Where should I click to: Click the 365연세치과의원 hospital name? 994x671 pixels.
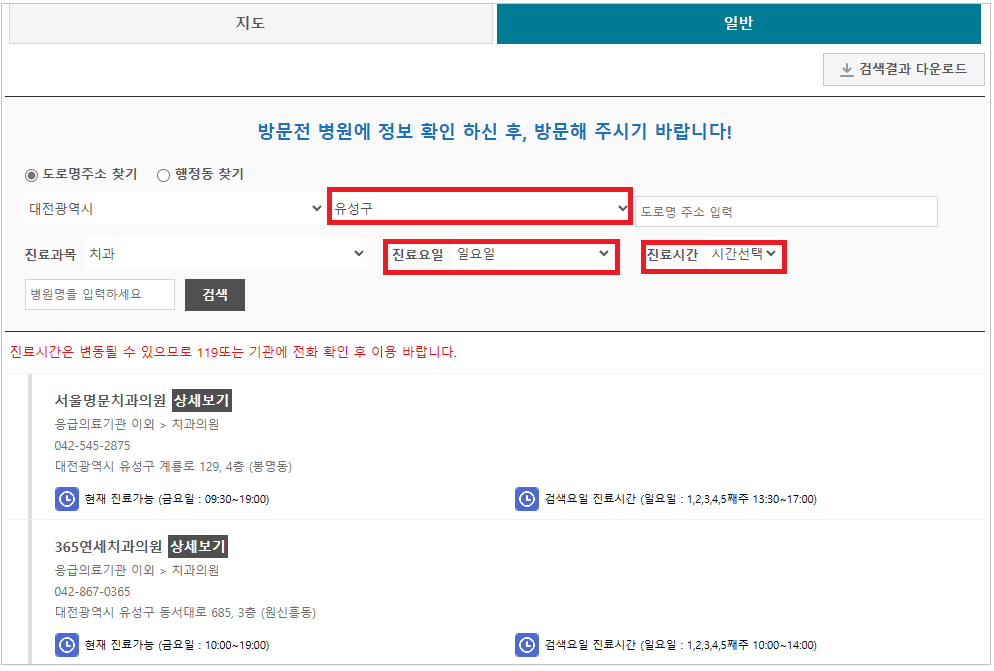click(108, 547)
